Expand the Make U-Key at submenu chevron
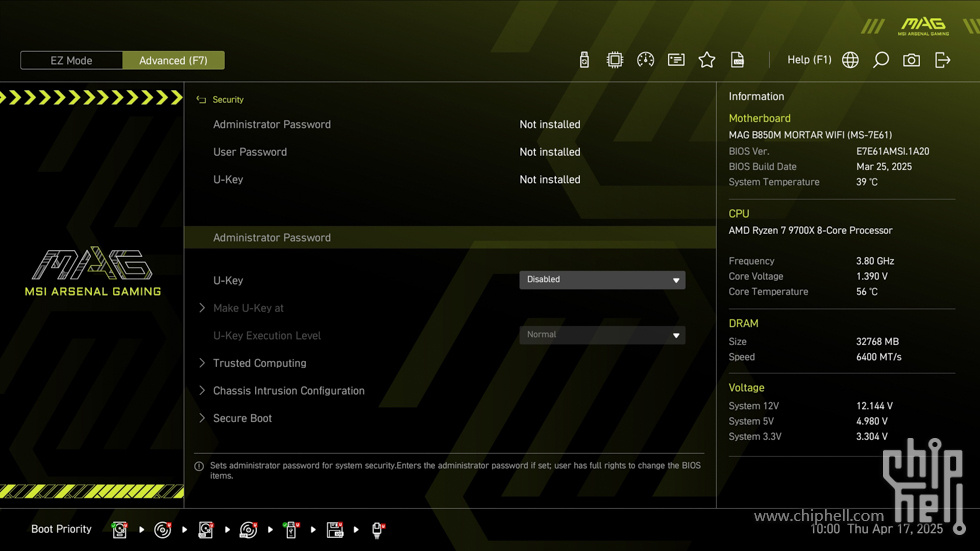Image resolution: width=980 pixels, height=551 pixels. [x=202, y=308]
